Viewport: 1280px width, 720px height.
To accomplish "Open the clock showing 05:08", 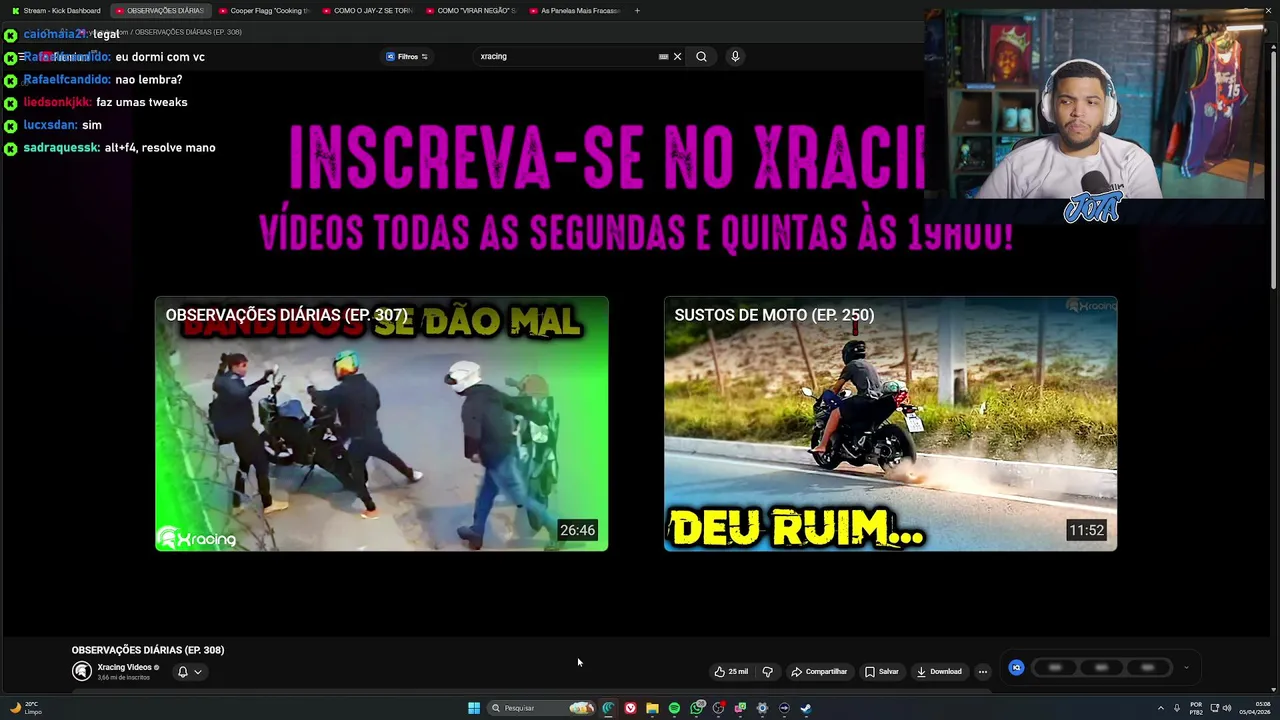I will coord(1255,708).
